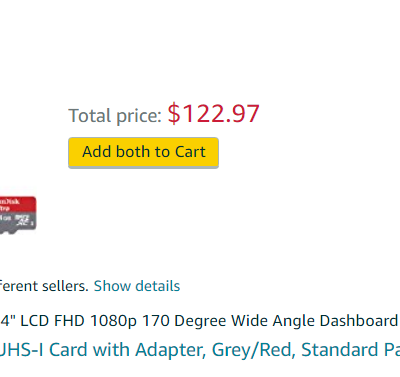The image size is (400, 377).
Task: Click the 'UHS-I' text at the link start
Action: click(x=21, y=350)
